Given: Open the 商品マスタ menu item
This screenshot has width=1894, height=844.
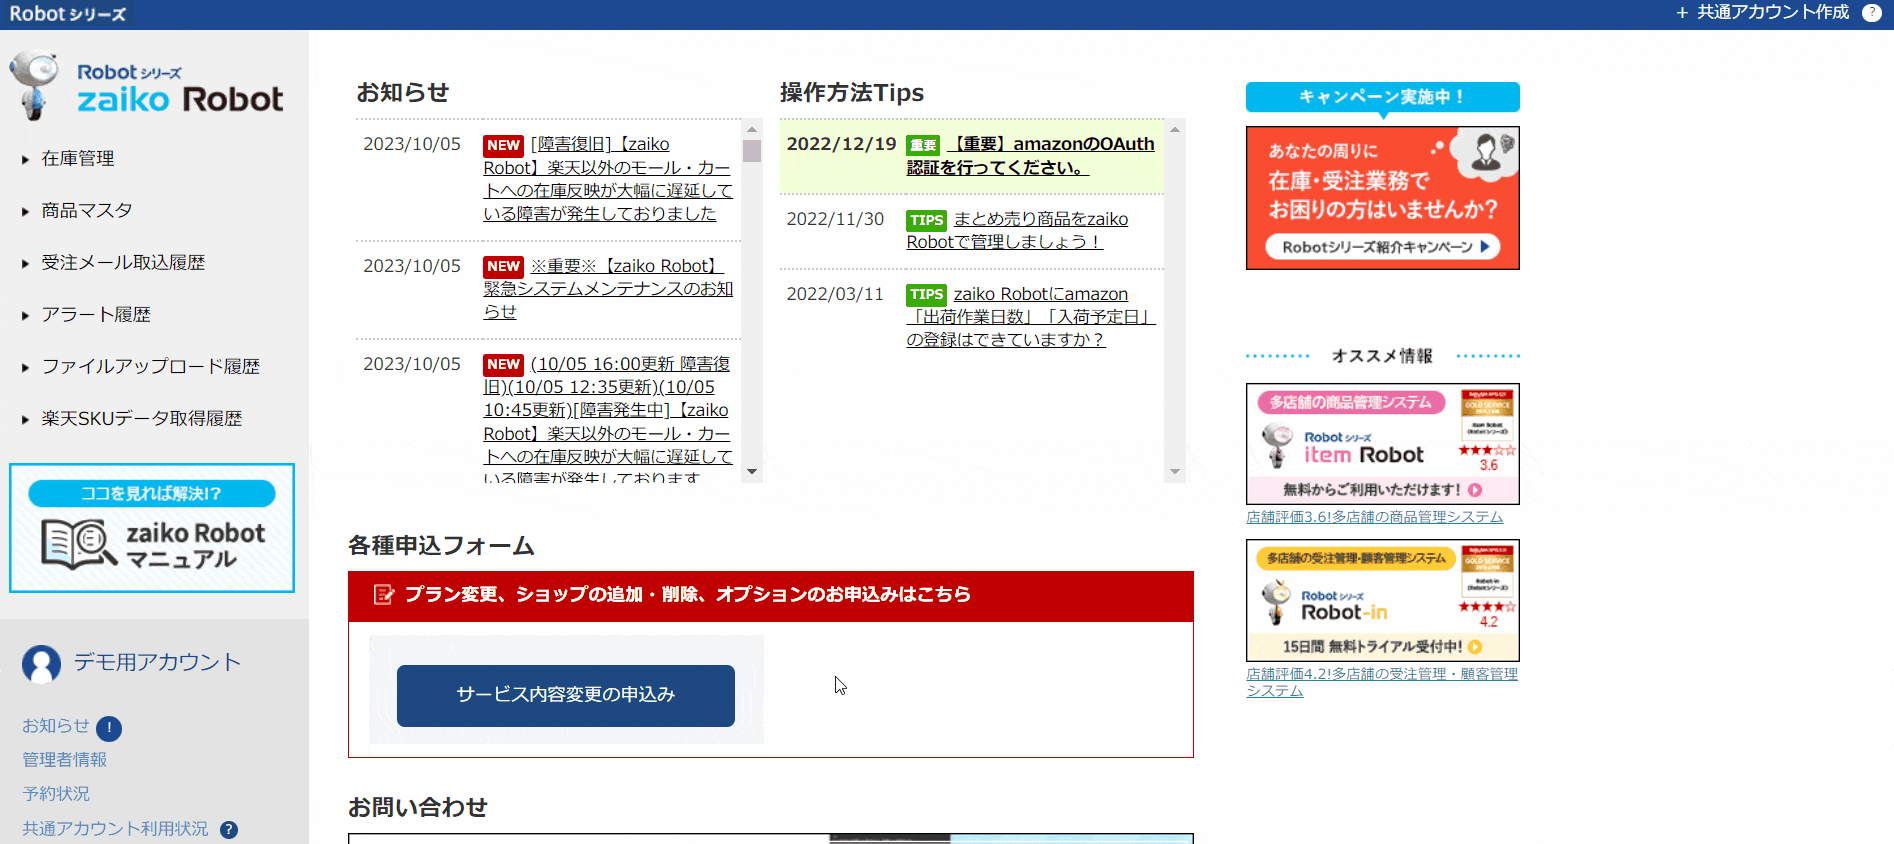Looking at the screenshot, I should 87,211.
